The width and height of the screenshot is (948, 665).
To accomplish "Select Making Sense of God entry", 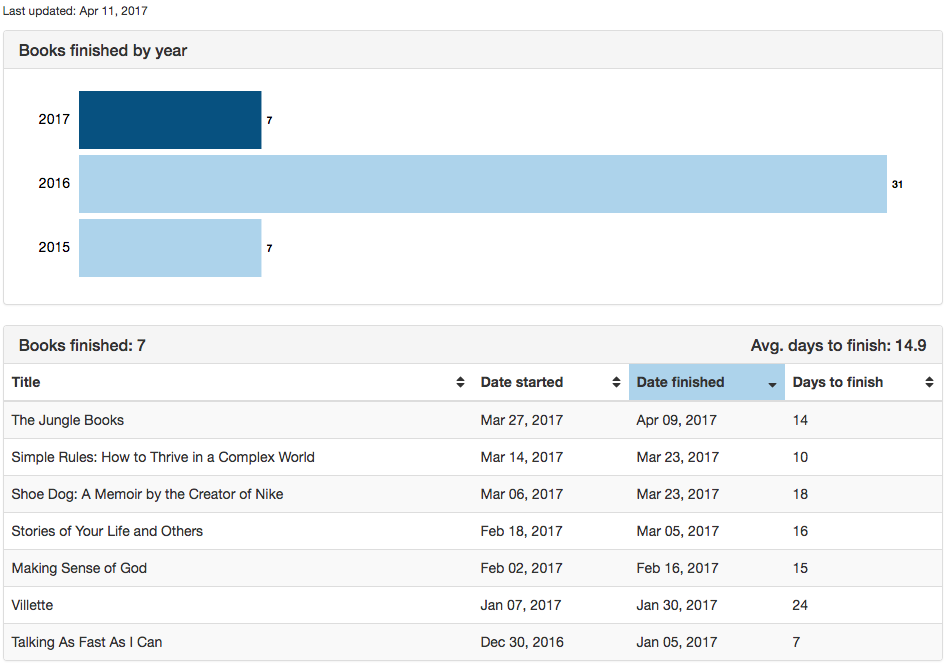I will [79, 568].
